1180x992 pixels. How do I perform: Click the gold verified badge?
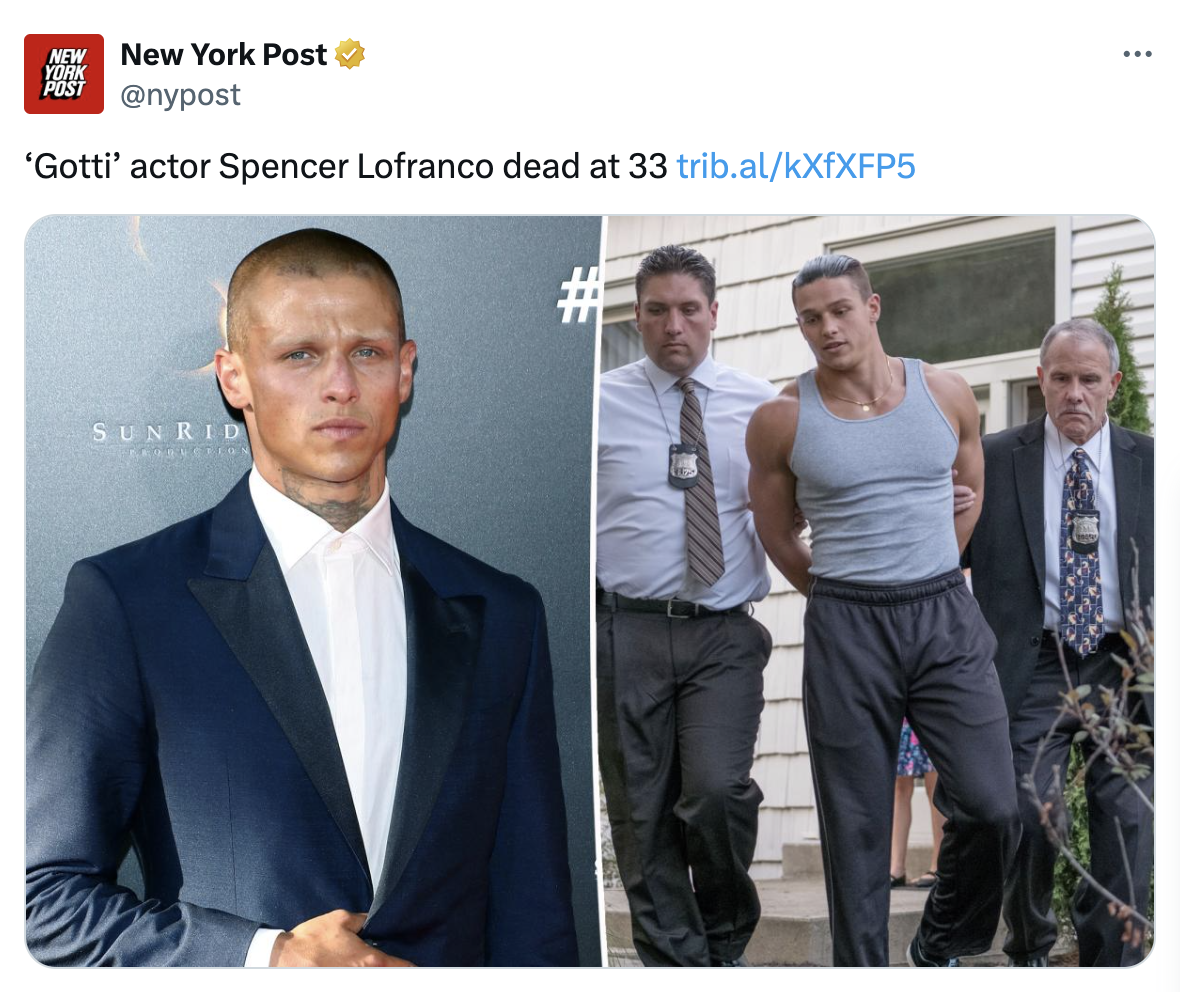coord(350,54)
